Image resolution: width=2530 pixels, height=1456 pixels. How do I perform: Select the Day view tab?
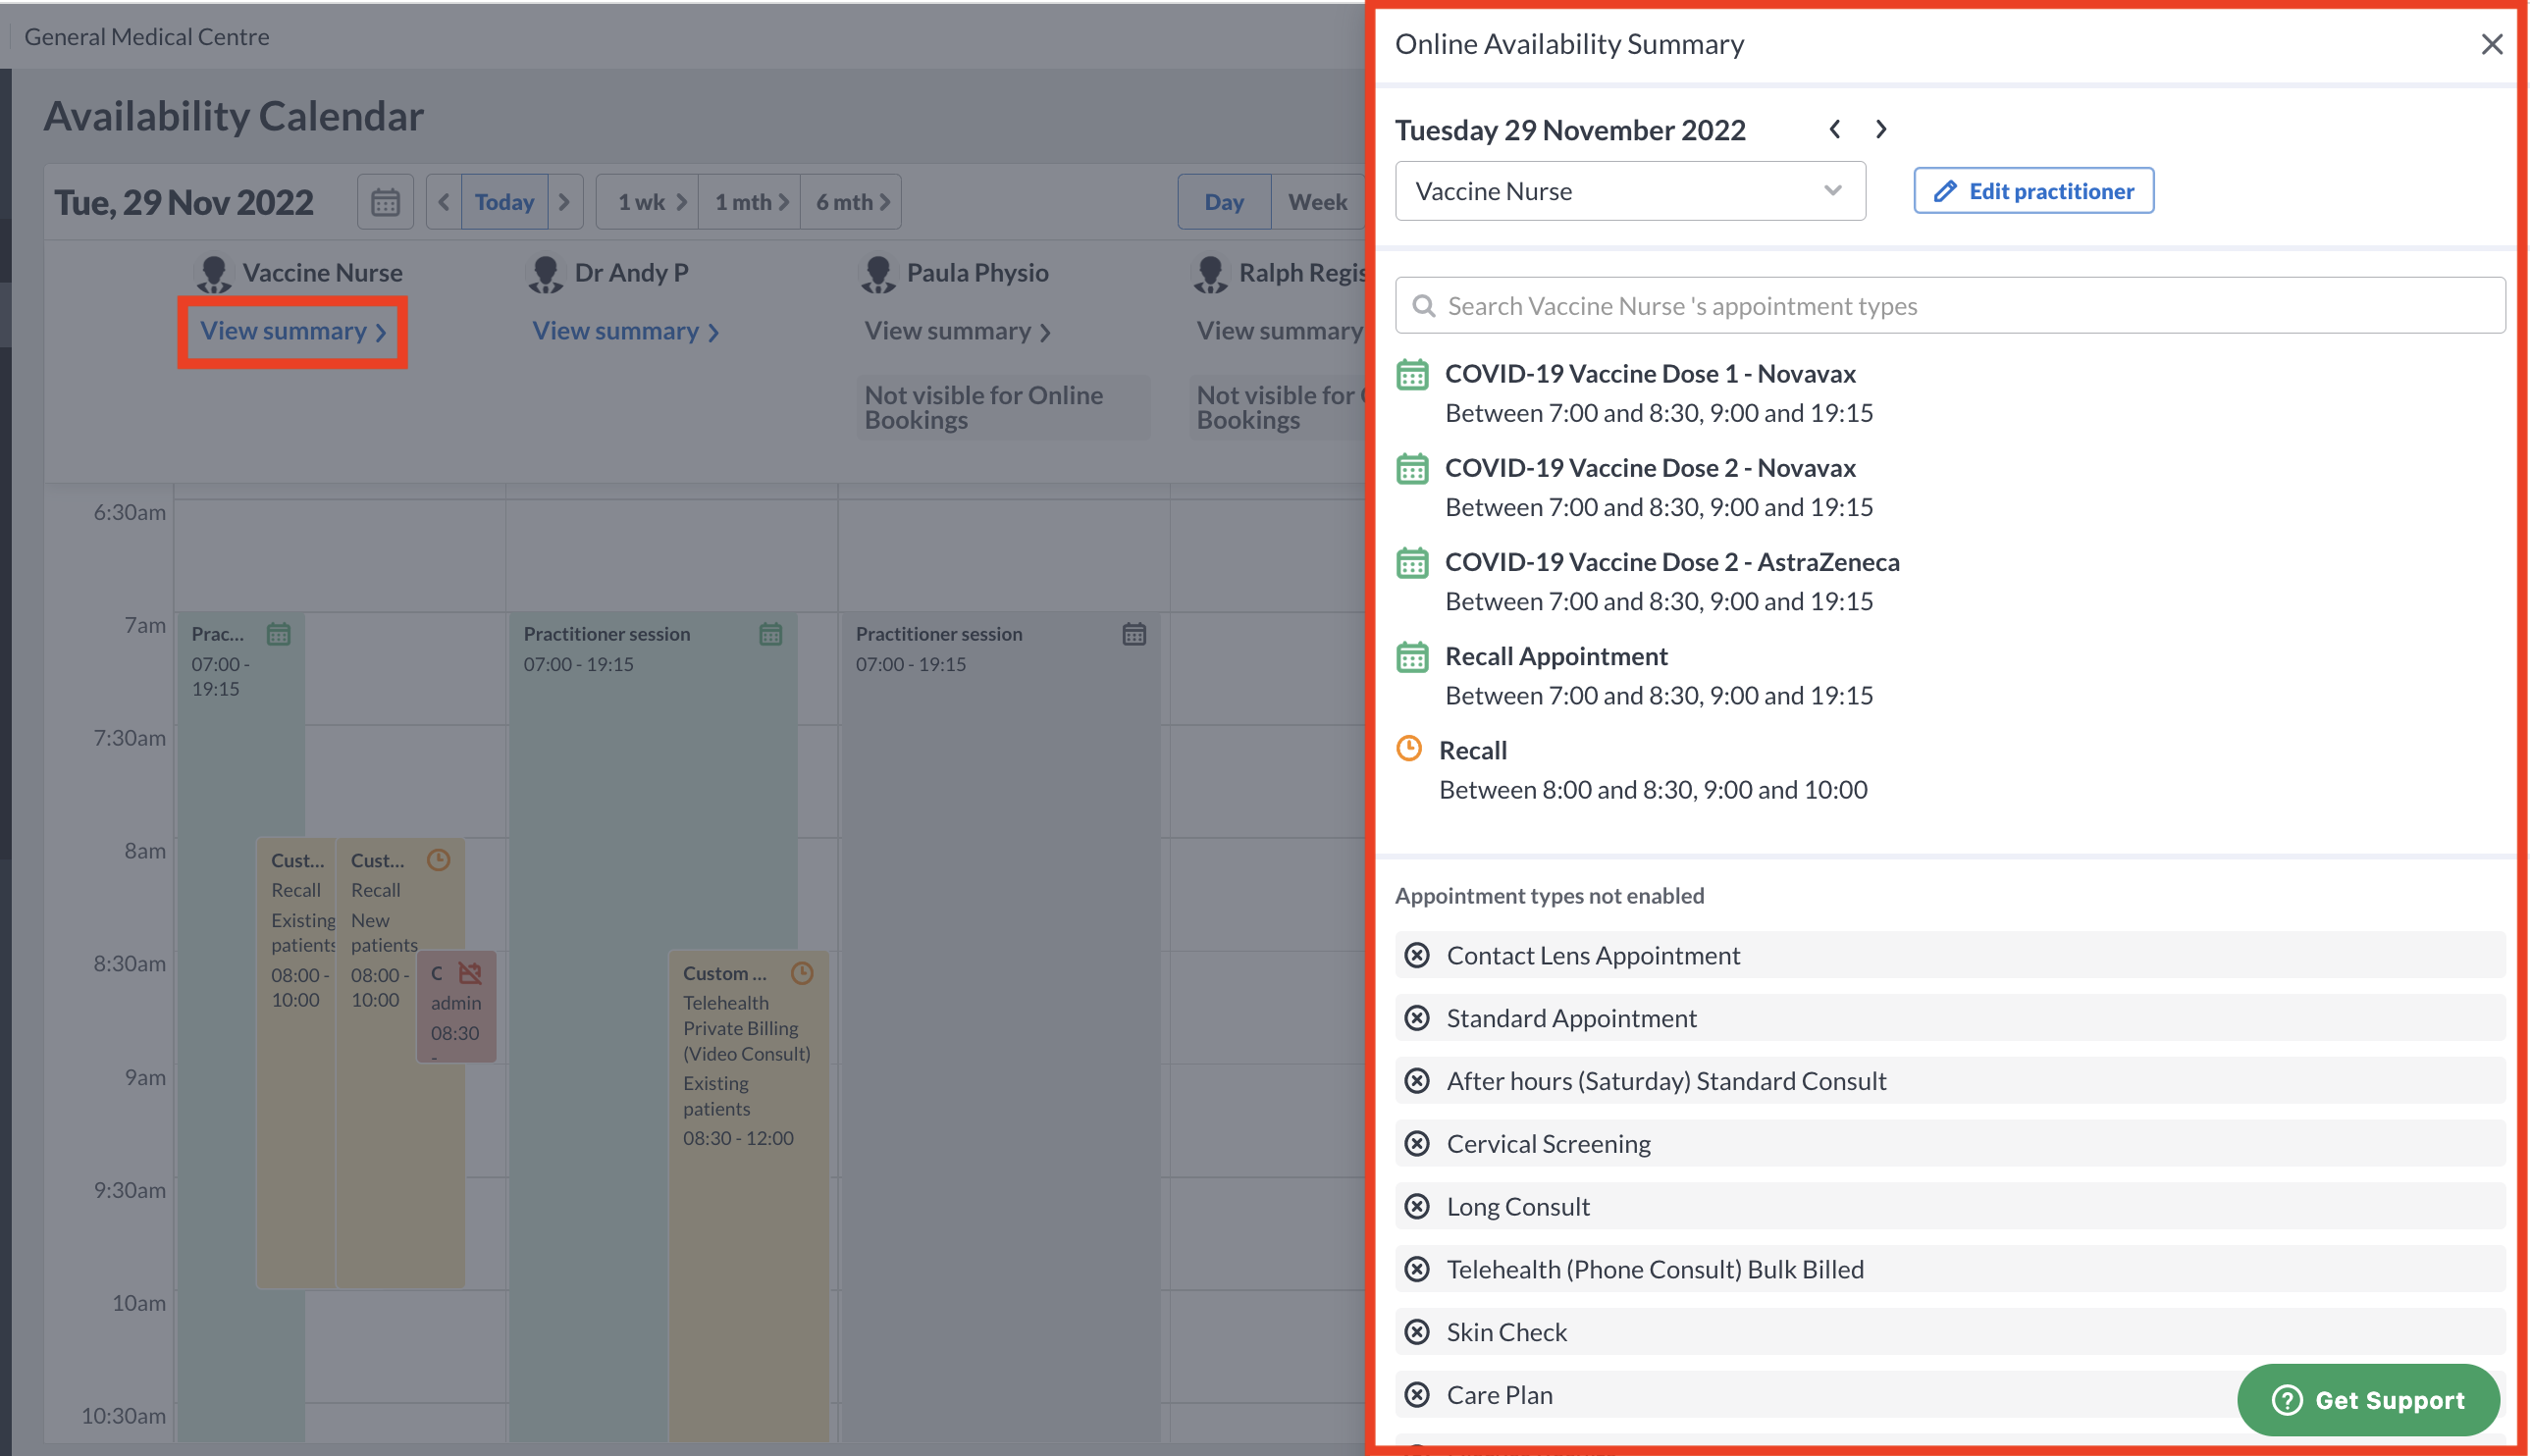pyautogui.click(x=1224, y=201)
